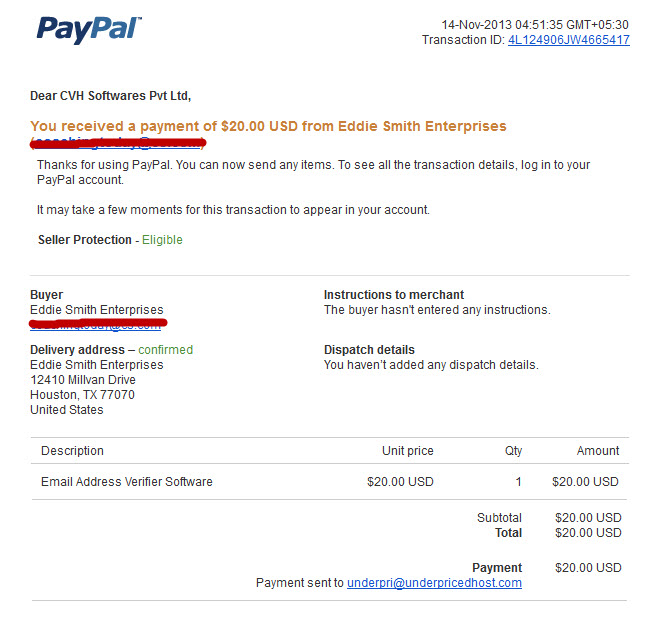Click the Total amount $20.00 USD
Viewport: 646px width, 633px height.
tap(588, 533)
